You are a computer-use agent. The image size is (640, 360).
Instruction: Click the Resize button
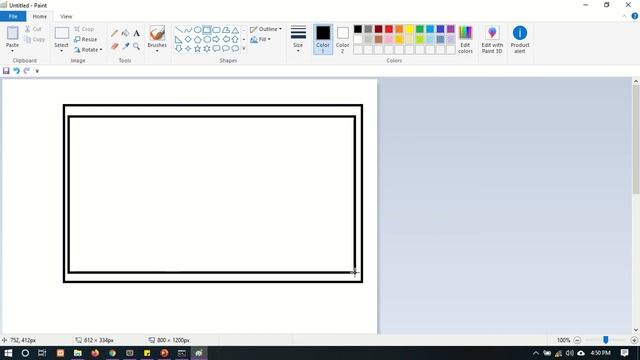pyautogui.click(x=86, y=40)
